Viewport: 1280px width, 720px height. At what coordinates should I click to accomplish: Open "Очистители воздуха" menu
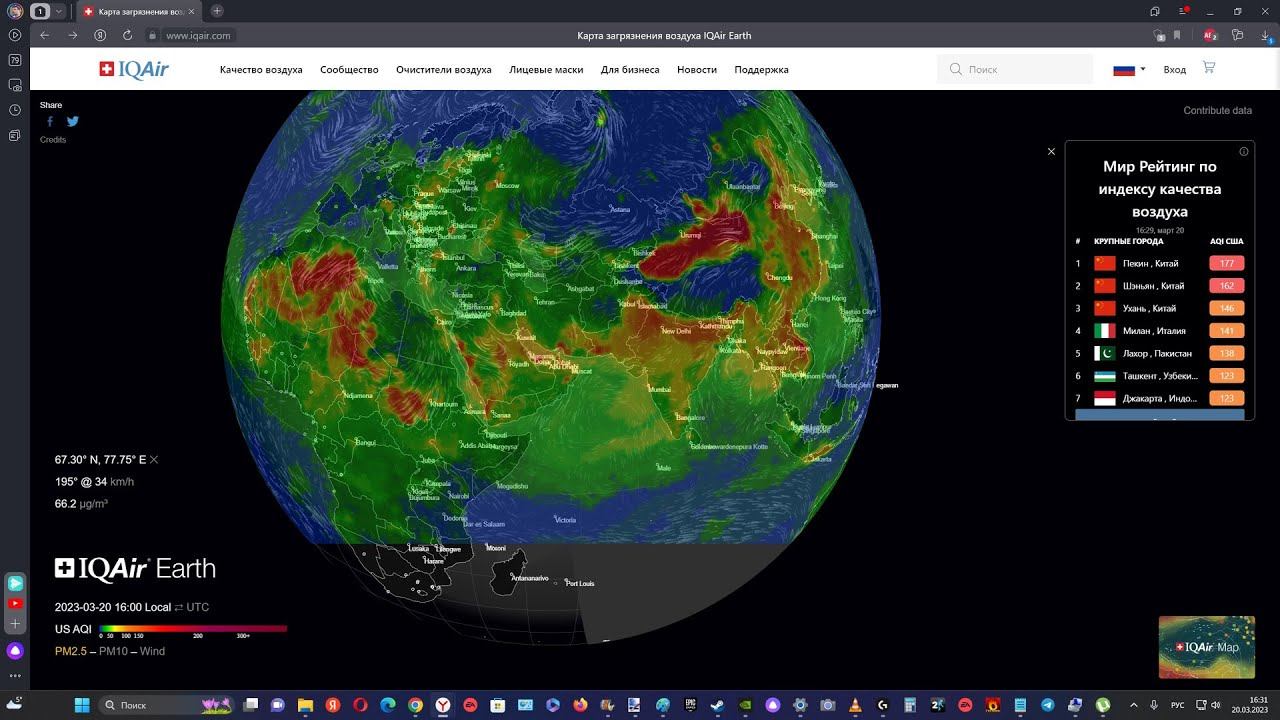(x=443, y=70)
